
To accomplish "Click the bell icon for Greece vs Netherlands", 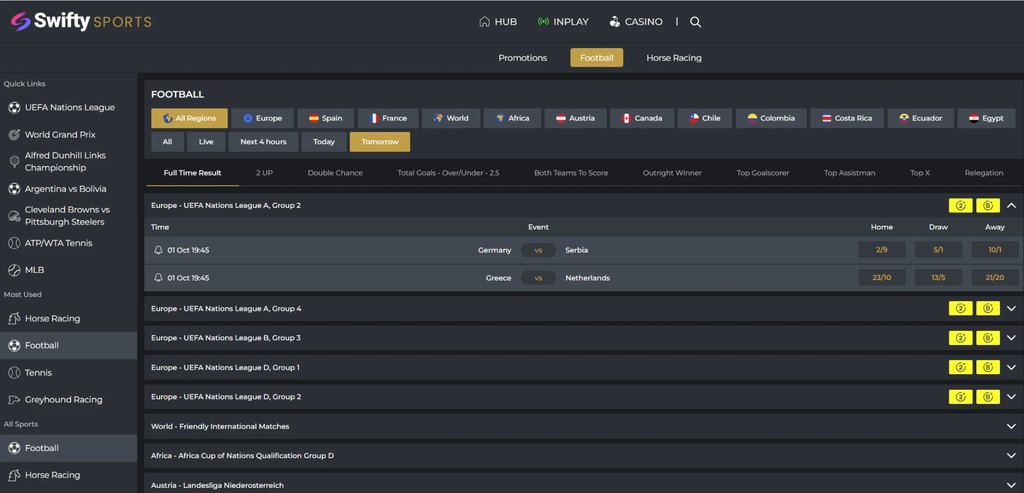I will coord(158,278).
